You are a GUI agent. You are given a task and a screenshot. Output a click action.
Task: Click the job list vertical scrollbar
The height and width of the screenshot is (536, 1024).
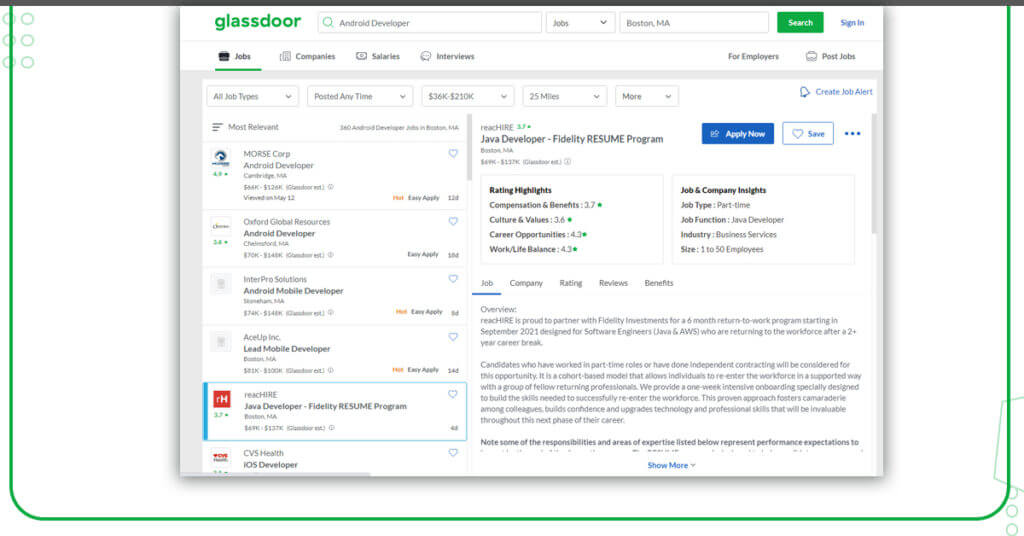[469, 149]
